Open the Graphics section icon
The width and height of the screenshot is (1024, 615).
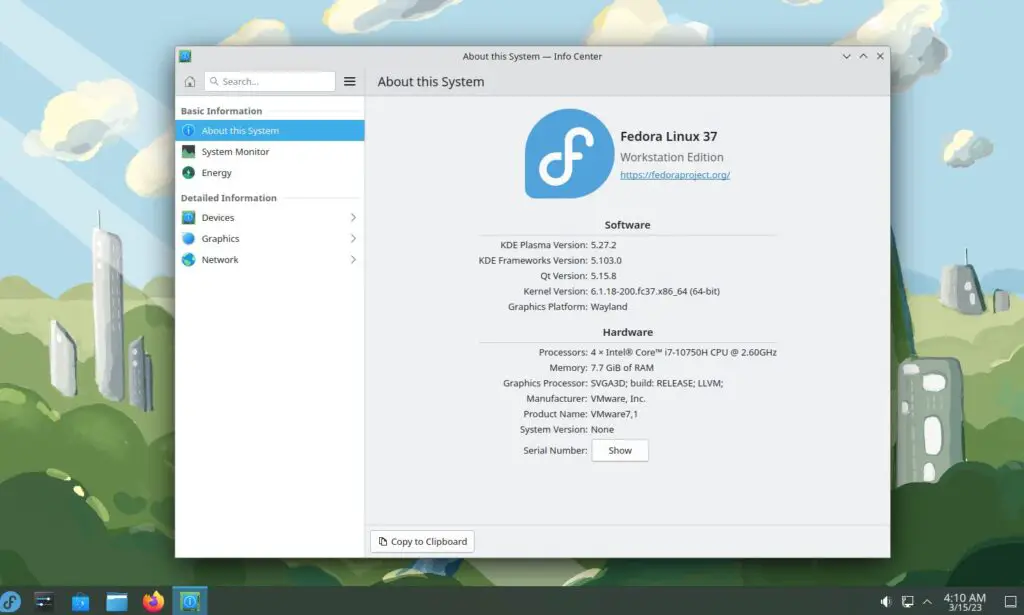pos(190,238)
